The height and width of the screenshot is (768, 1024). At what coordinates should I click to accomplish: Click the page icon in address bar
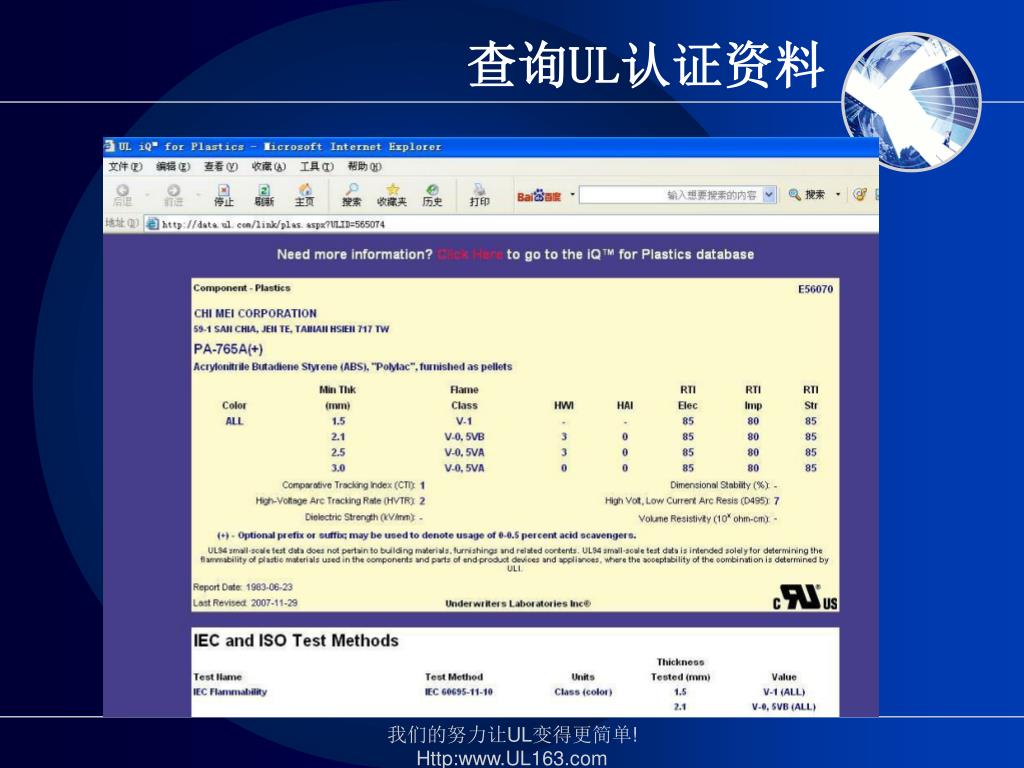[x=152, y=224]
